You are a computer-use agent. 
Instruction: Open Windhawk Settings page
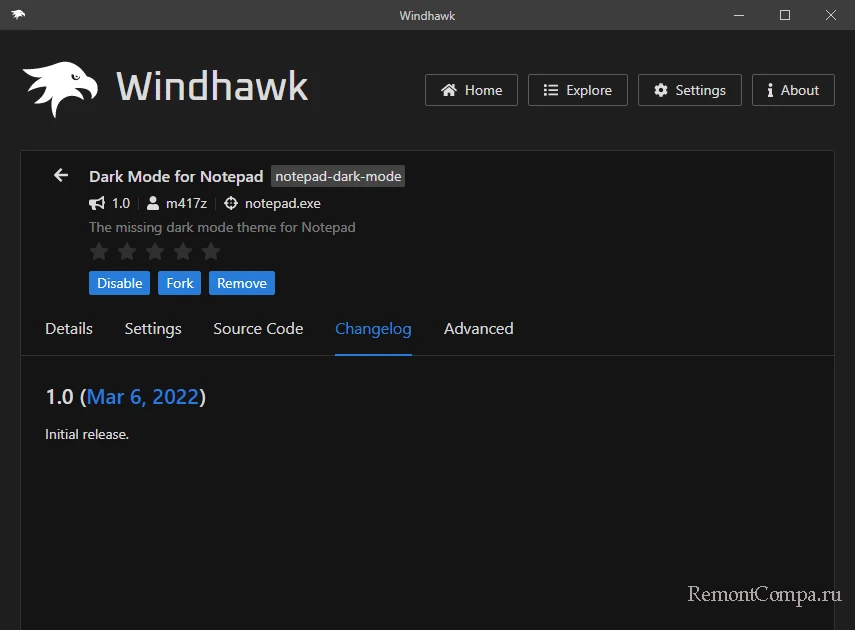click(x=689, y=90)
